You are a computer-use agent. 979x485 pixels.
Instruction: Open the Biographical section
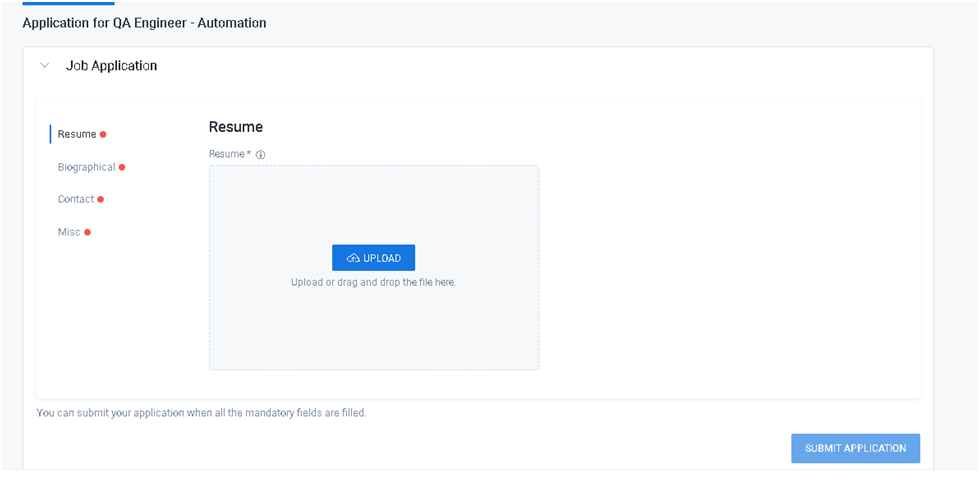point(86,167)
